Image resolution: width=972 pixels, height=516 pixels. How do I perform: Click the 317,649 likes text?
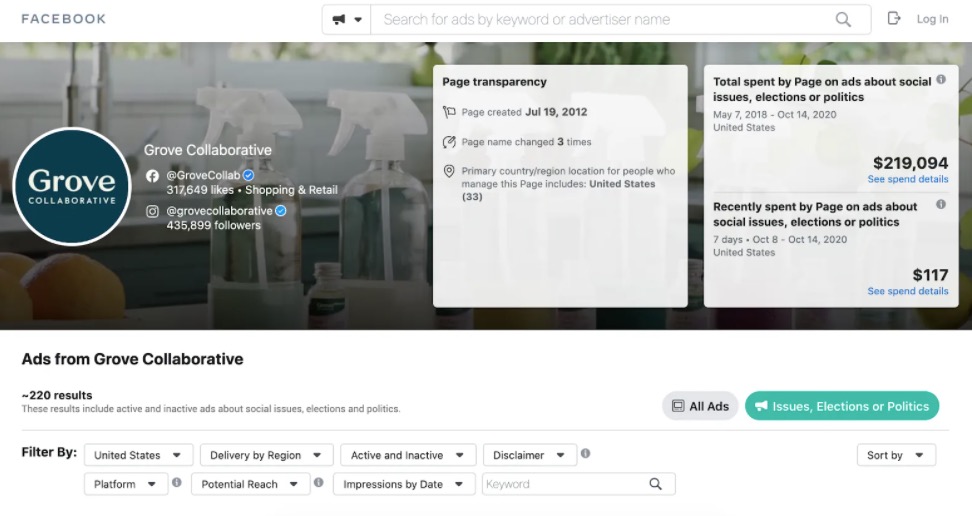click(x=200, y=190)
